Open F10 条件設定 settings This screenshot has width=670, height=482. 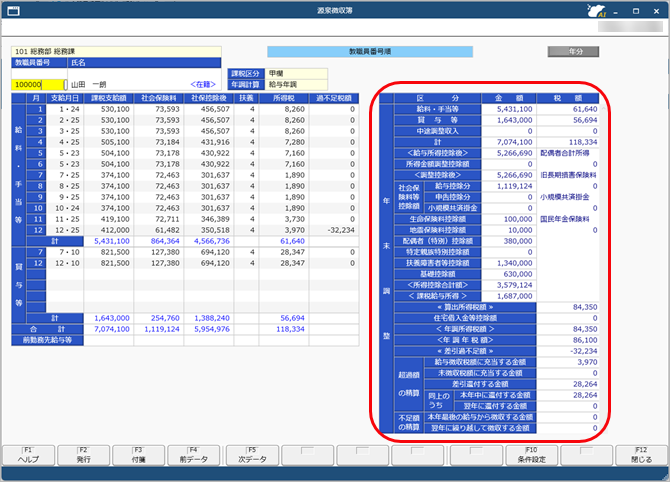tap(532, 455)
